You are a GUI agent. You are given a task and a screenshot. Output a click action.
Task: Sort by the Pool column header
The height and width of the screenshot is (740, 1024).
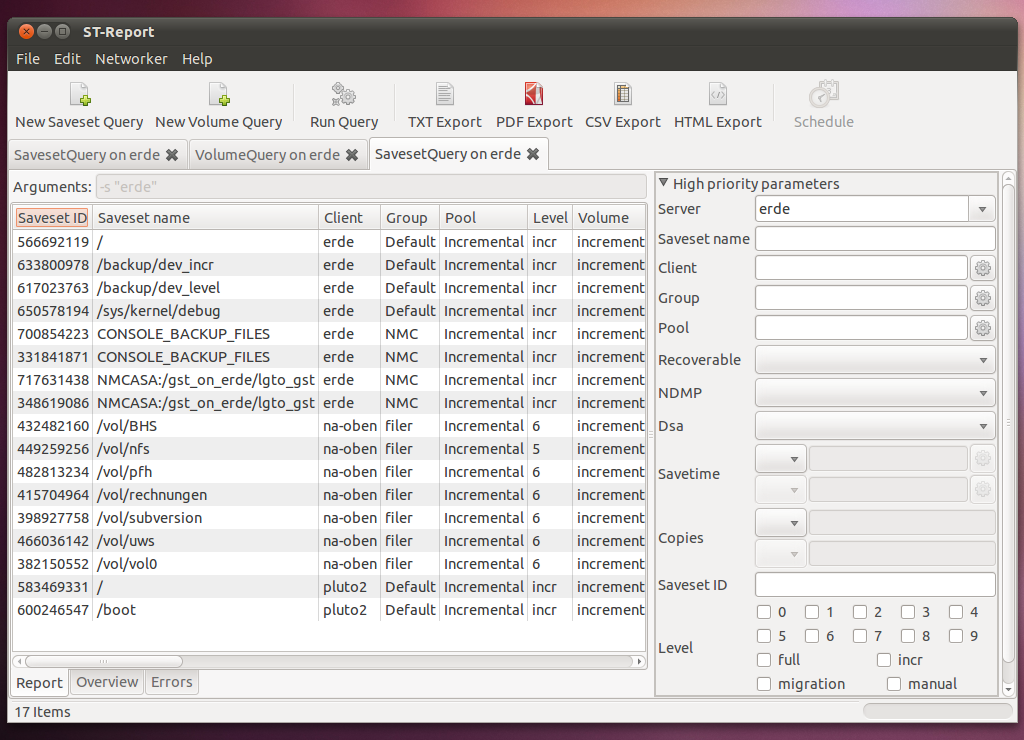point(483,217)
